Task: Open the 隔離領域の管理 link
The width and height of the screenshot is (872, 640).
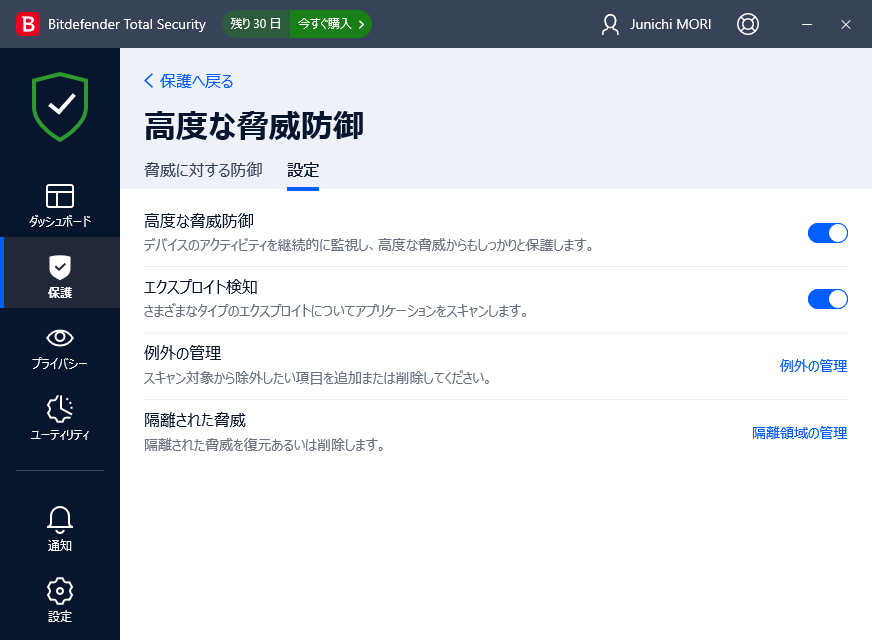Action: click(x=800, y=433)
